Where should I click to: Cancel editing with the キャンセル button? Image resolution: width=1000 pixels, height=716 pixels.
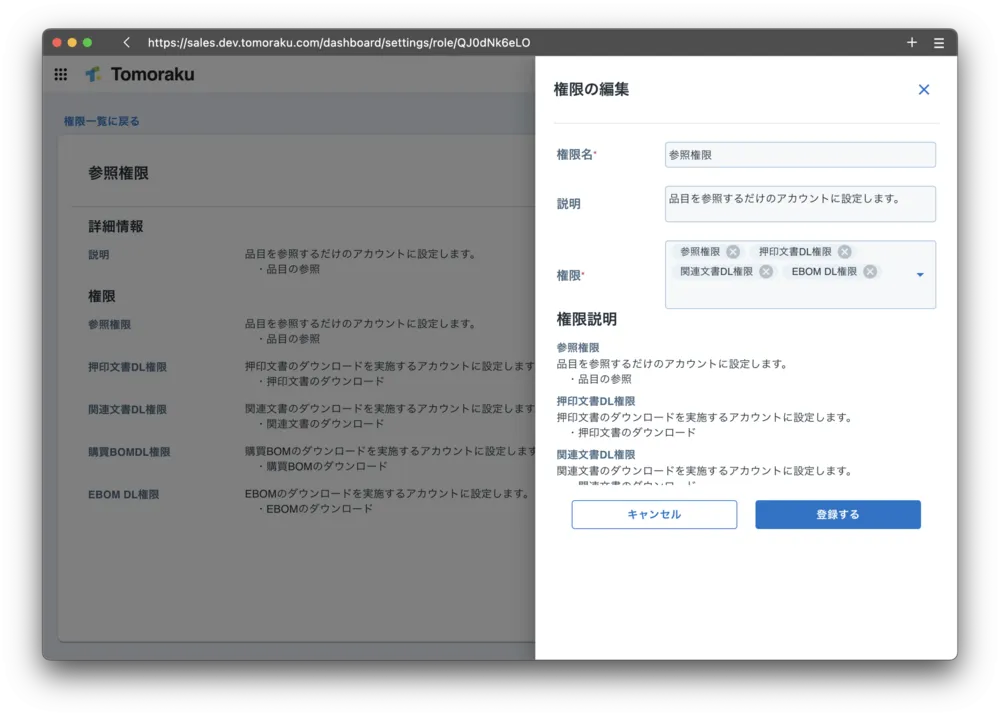point(654,514)
